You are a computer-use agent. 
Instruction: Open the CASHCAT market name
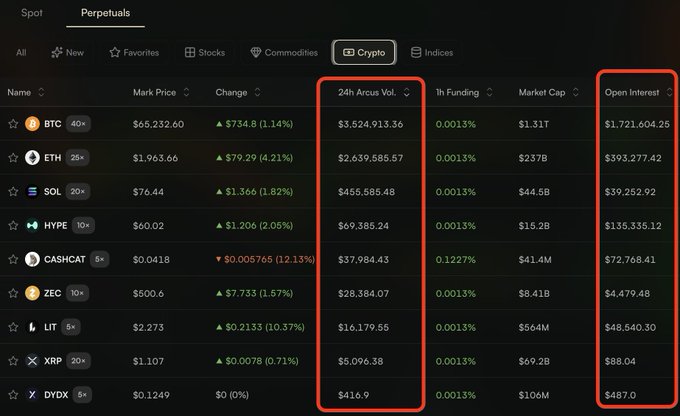coord(65,259)
